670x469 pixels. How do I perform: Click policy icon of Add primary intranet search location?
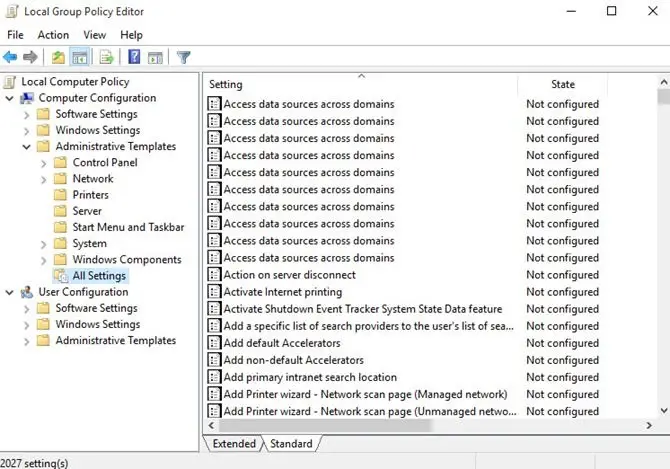click(214, 377)
